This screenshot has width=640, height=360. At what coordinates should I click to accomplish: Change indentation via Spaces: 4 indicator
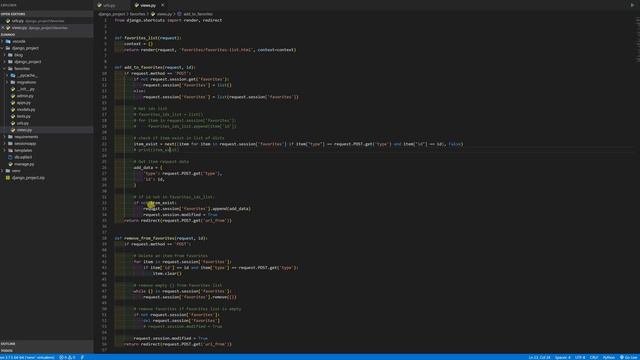(562, 357)
